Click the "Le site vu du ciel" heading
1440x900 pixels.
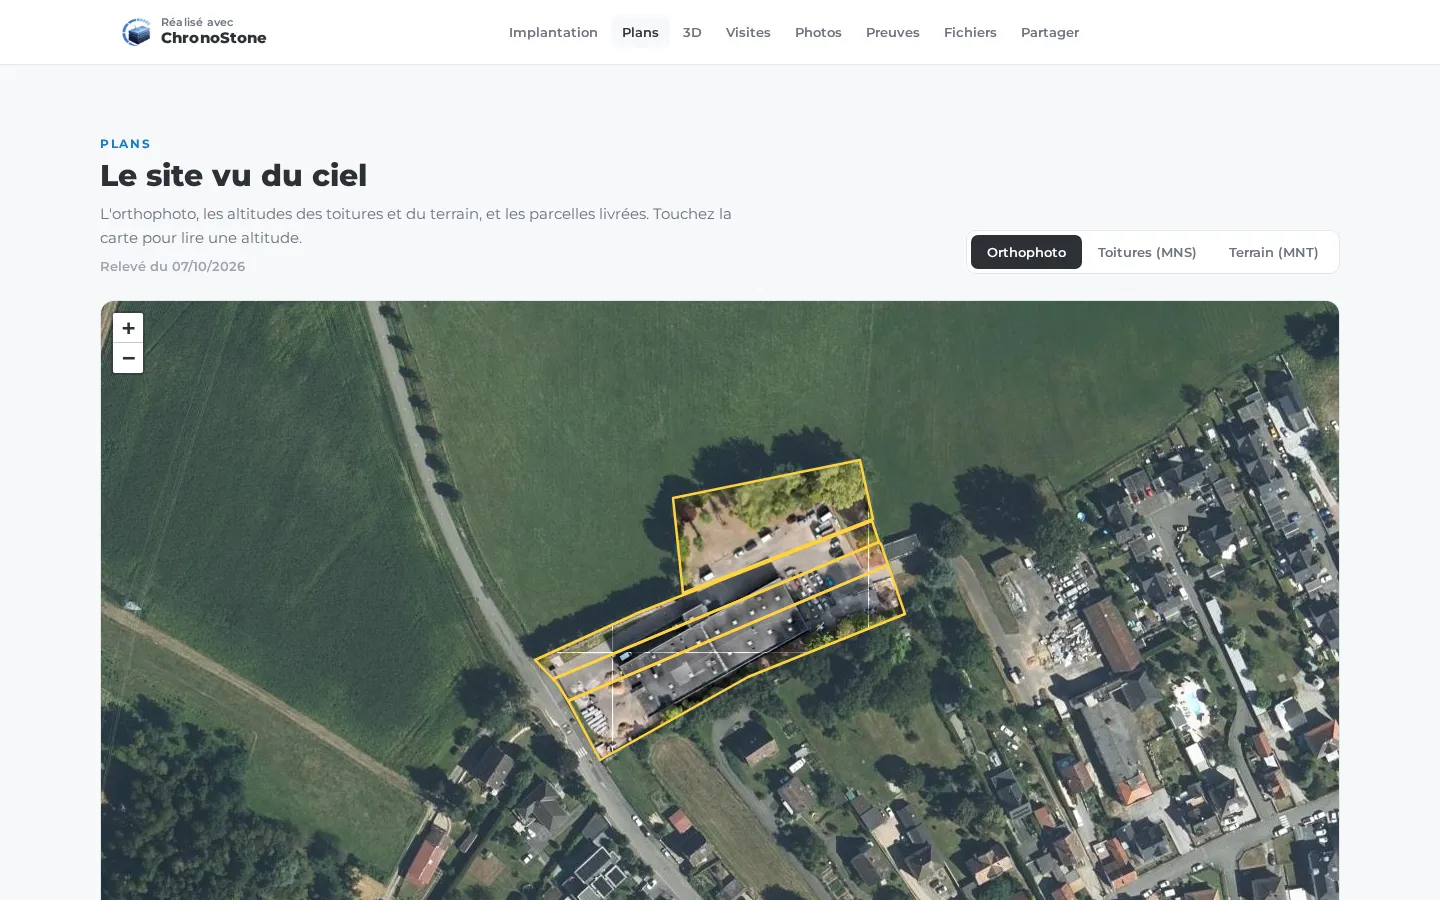[234, 175]
